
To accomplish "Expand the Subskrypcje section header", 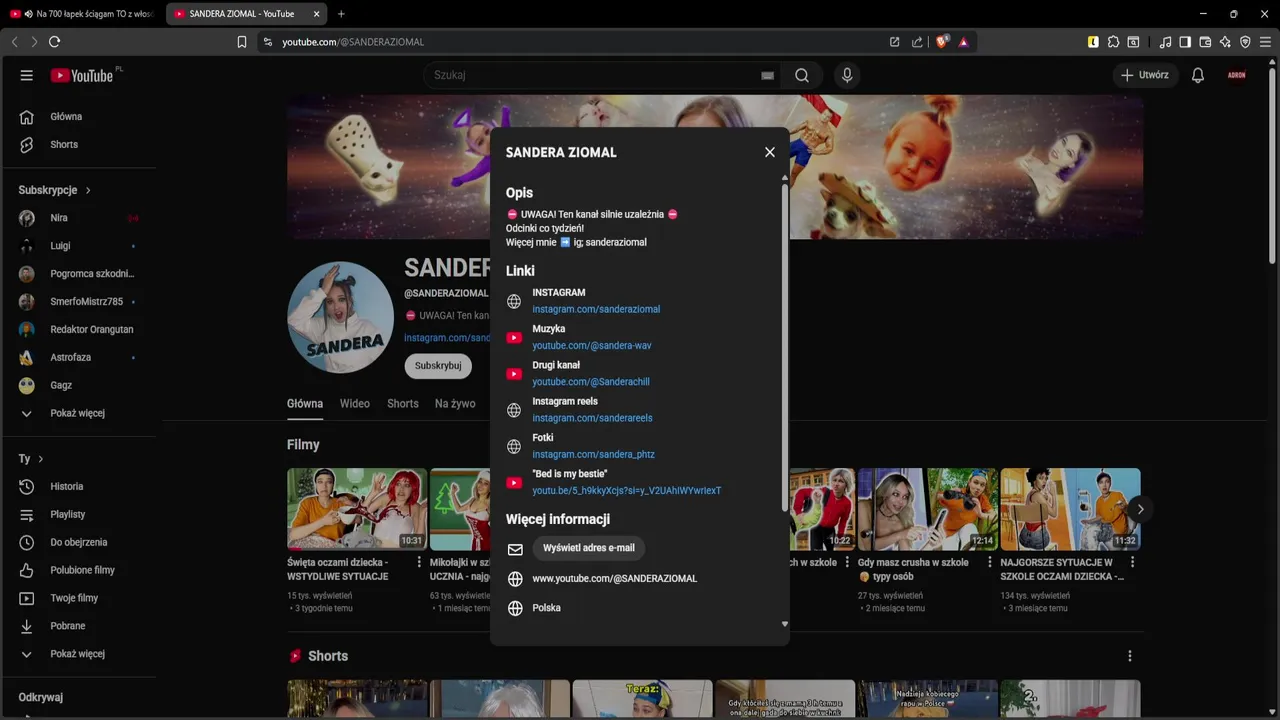I will coord(55,190).
